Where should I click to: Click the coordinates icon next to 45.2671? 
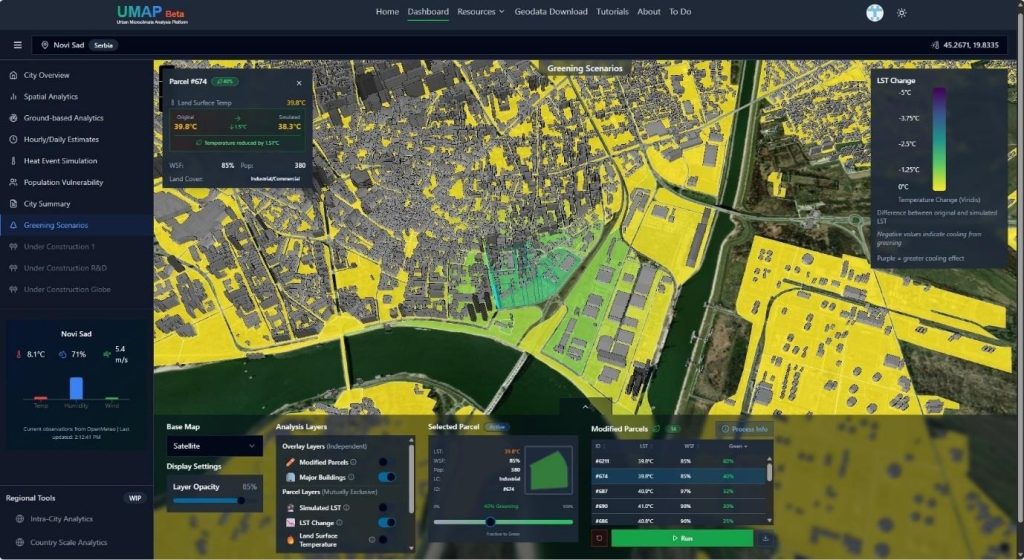[935, 45]
